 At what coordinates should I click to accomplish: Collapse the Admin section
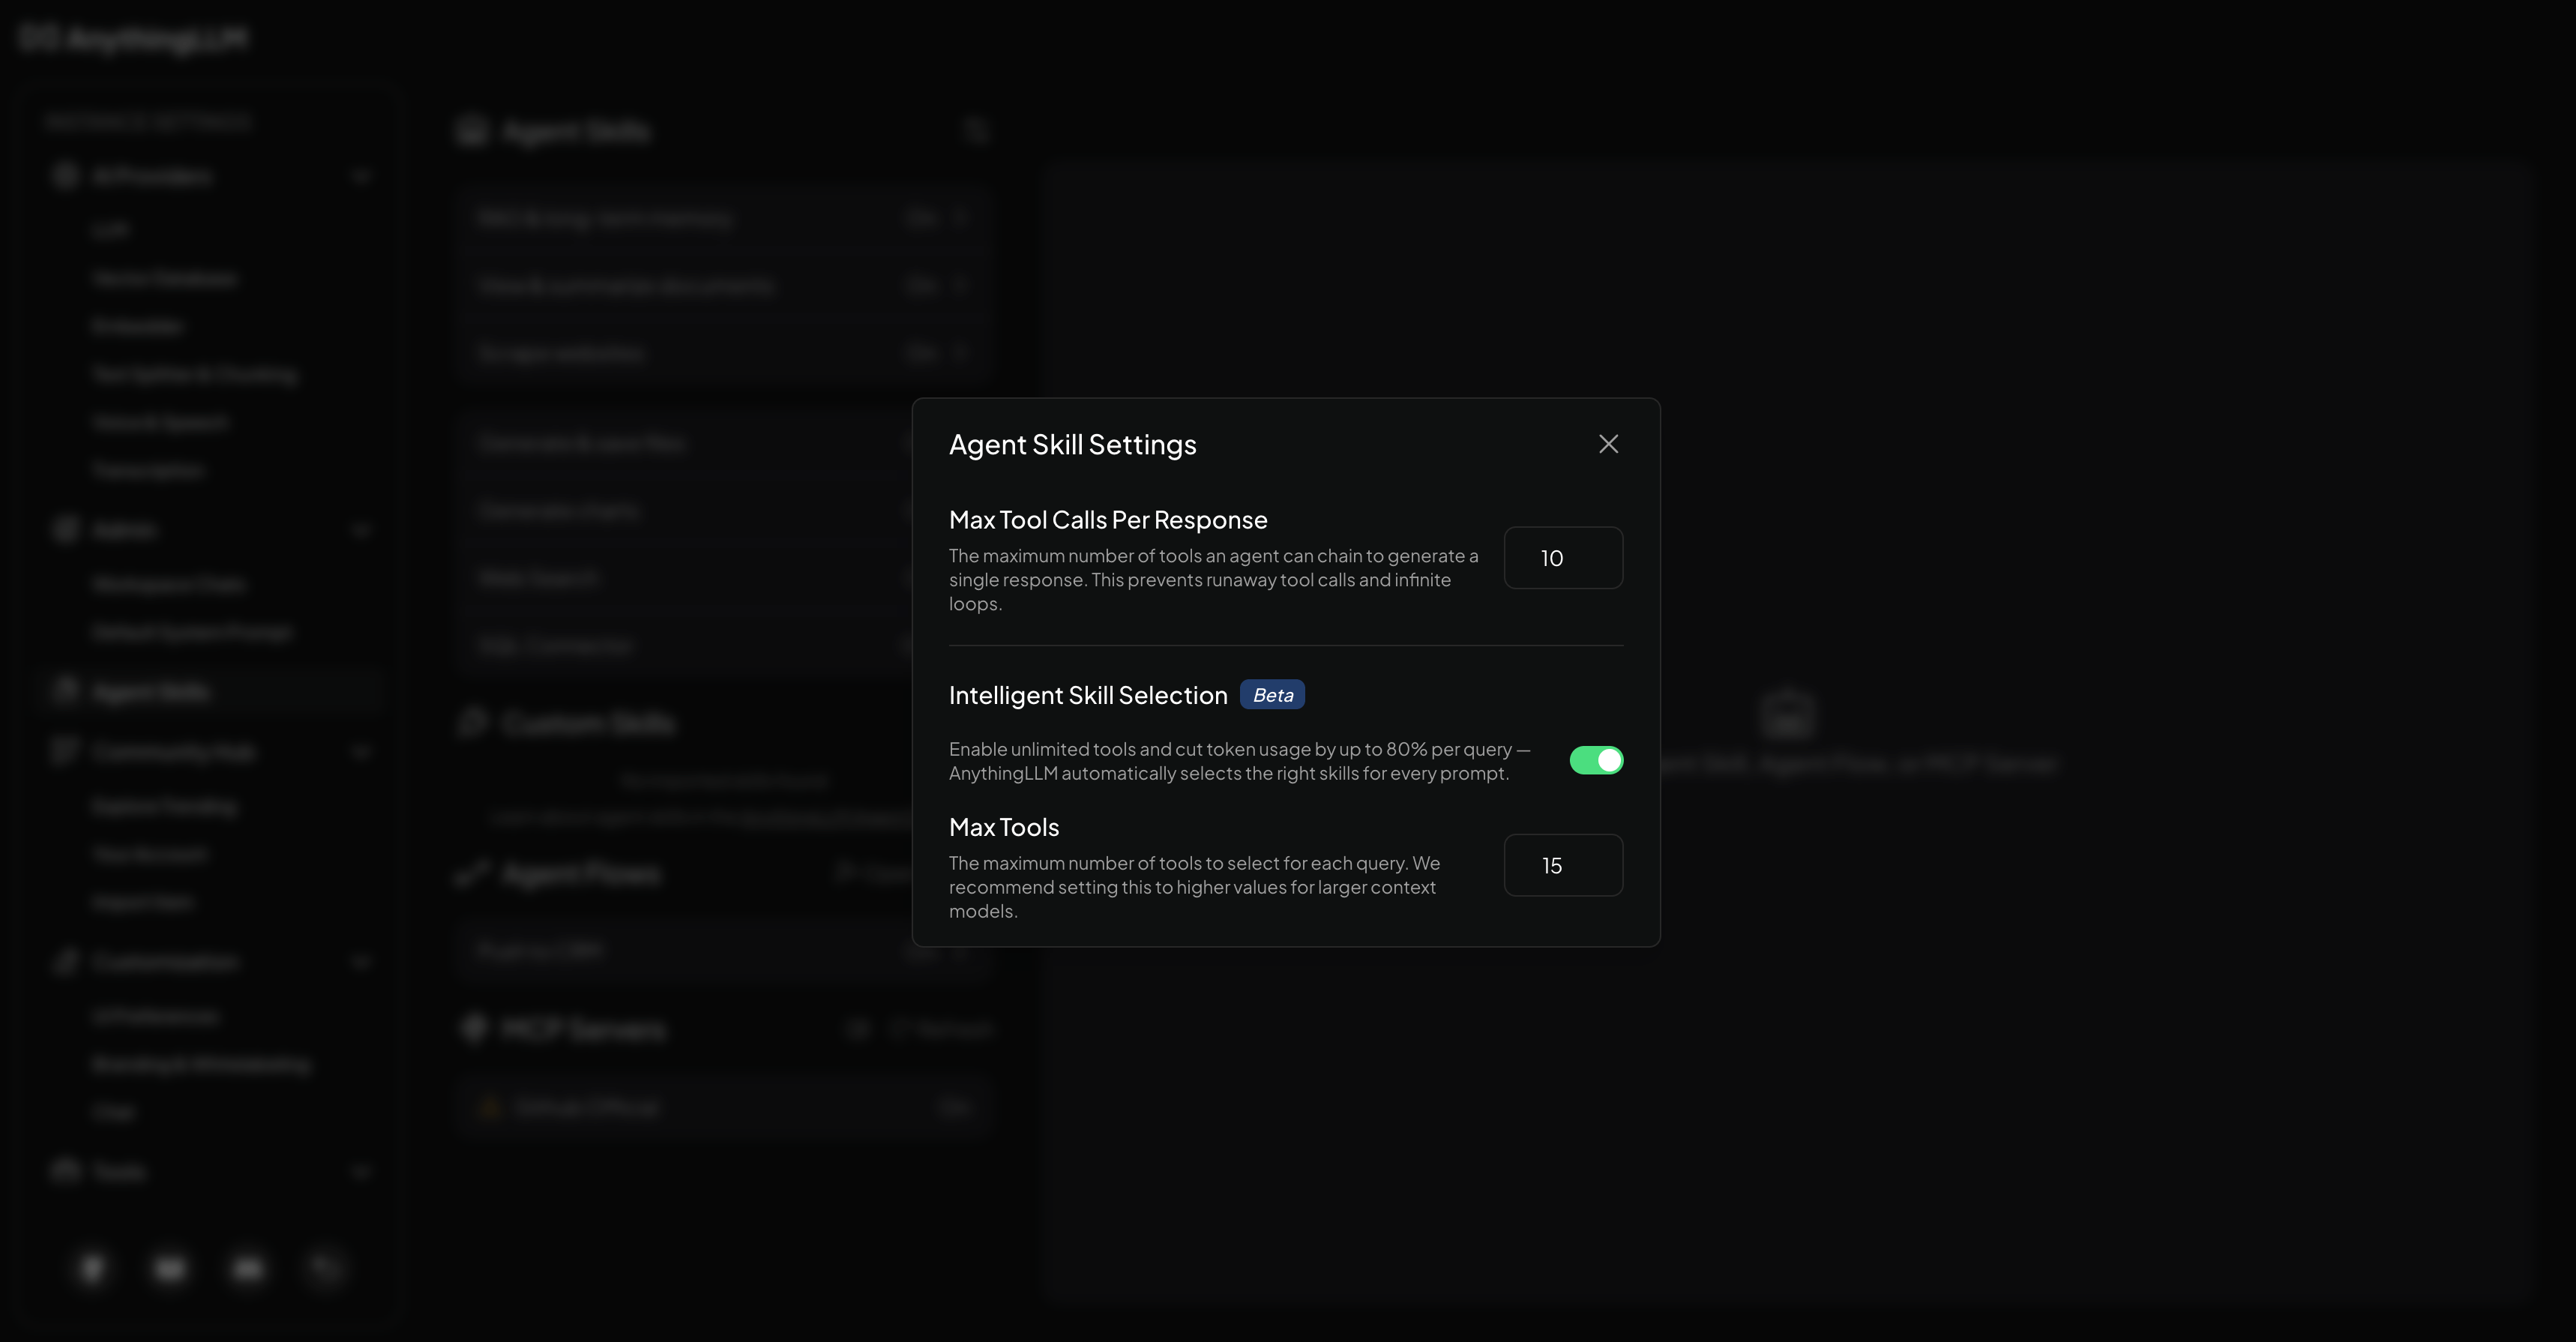(x=362, y=529)
